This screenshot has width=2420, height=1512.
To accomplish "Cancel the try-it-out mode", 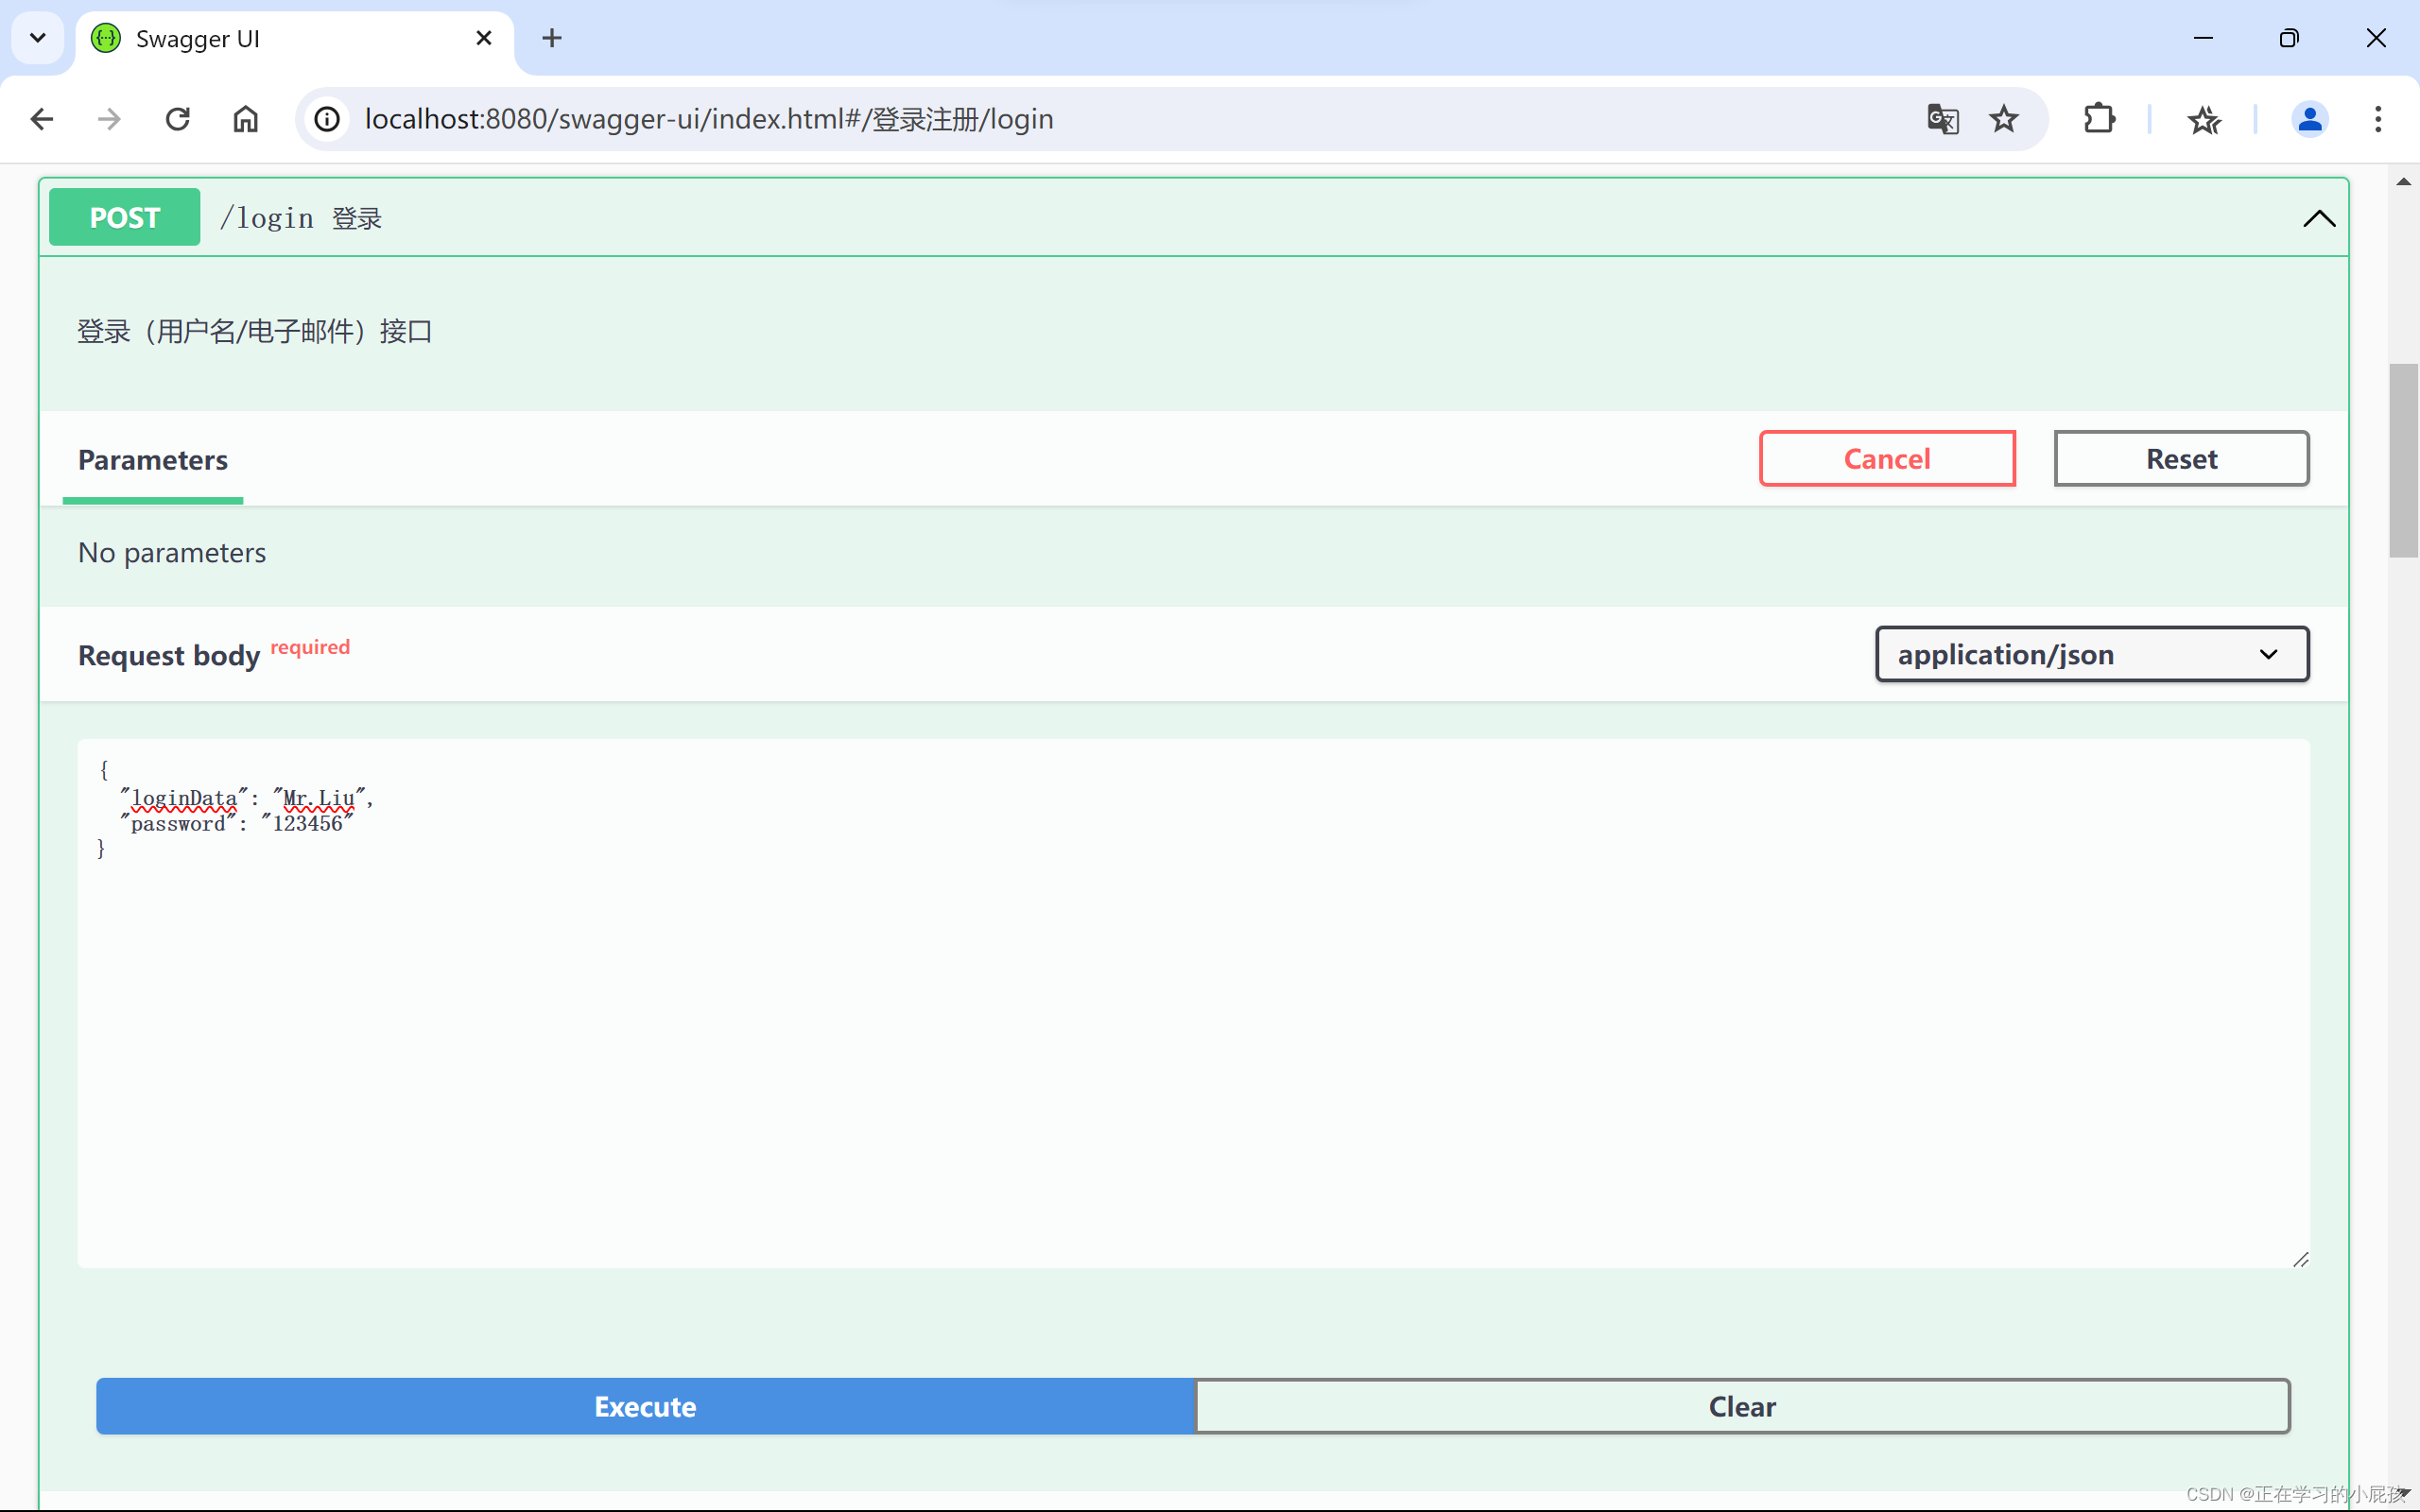I will pyautogui.click(x=1887, y=459).
